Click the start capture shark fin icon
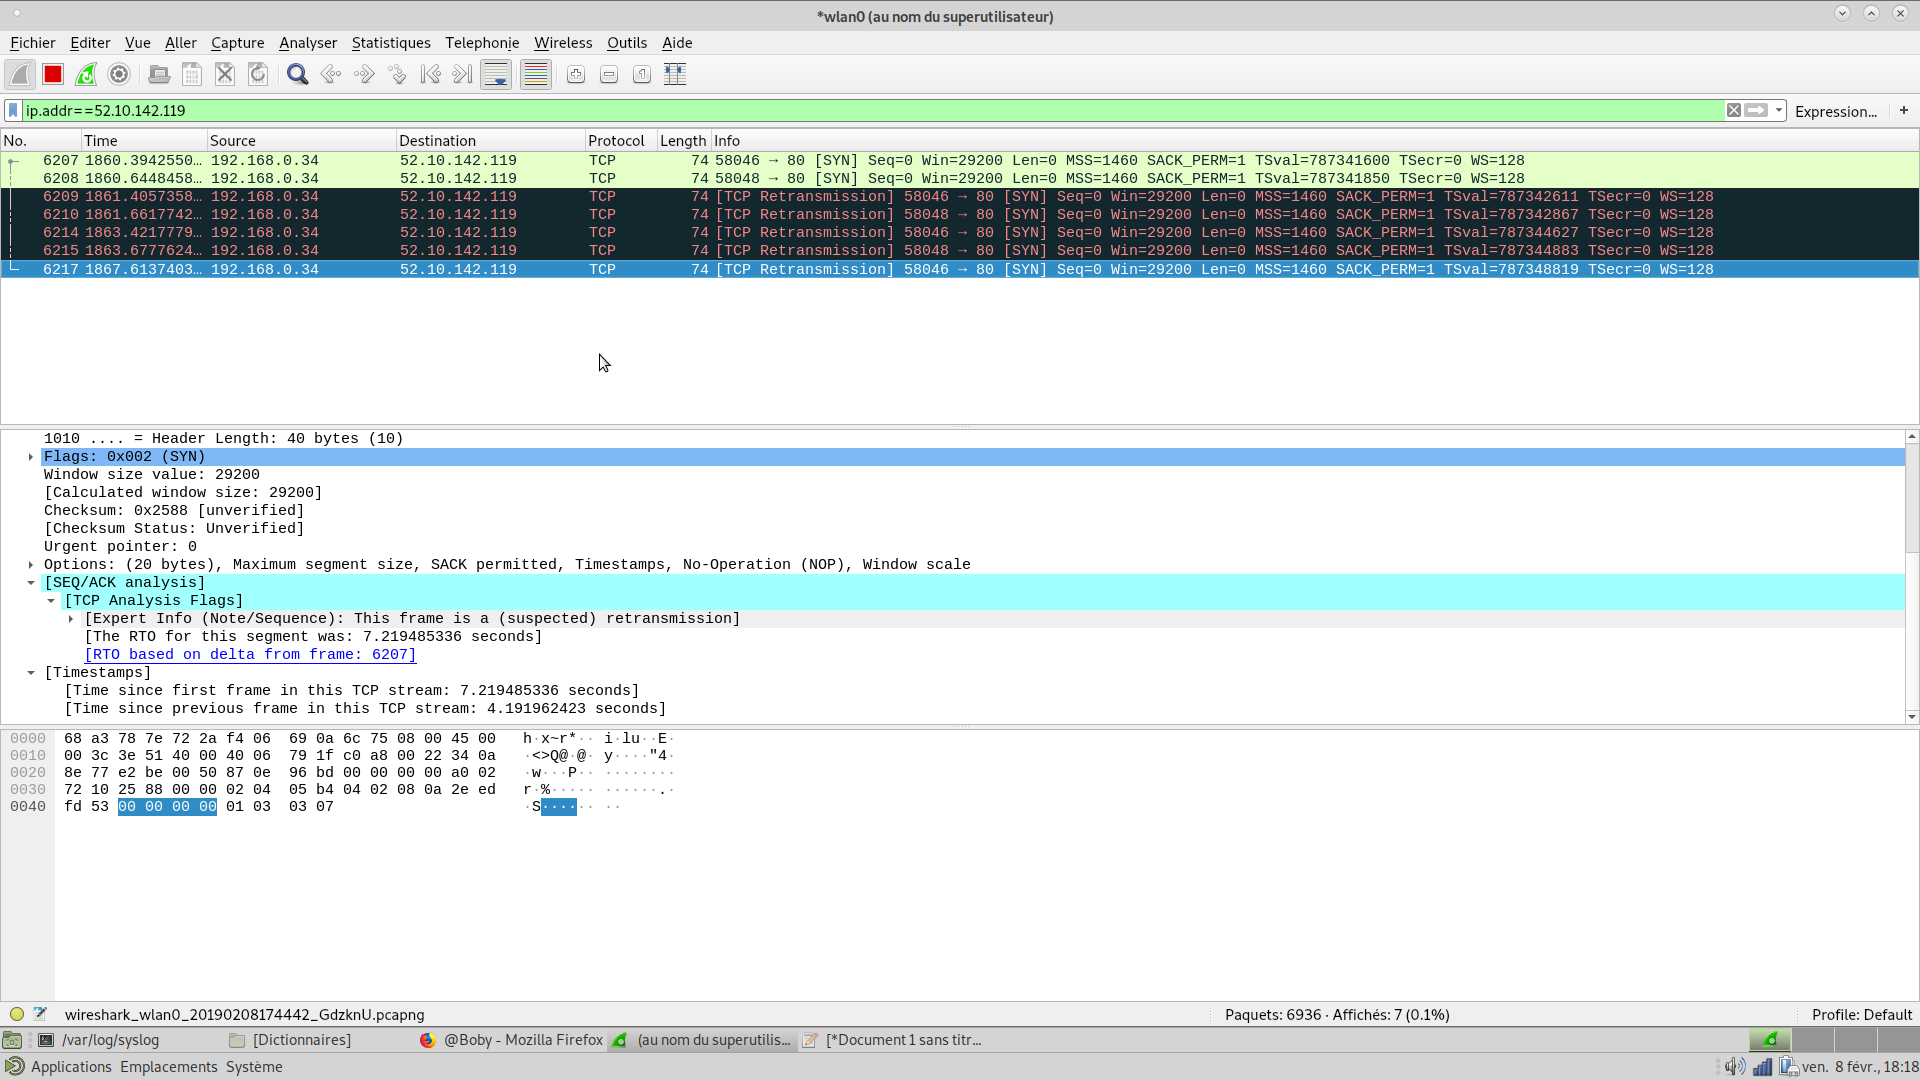The image size is (1920, 1080). pos(20,74)
